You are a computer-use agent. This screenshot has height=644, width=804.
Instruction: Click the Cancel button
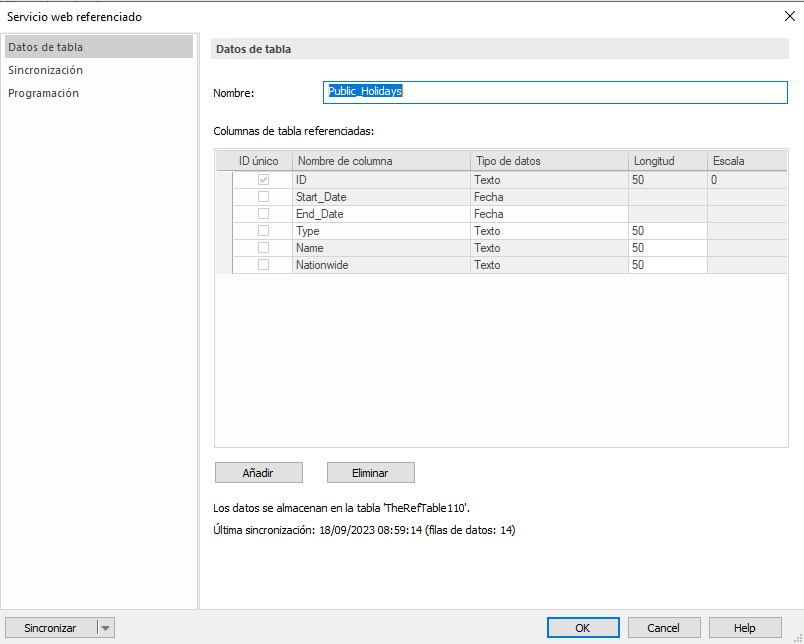tap(664, 628)
